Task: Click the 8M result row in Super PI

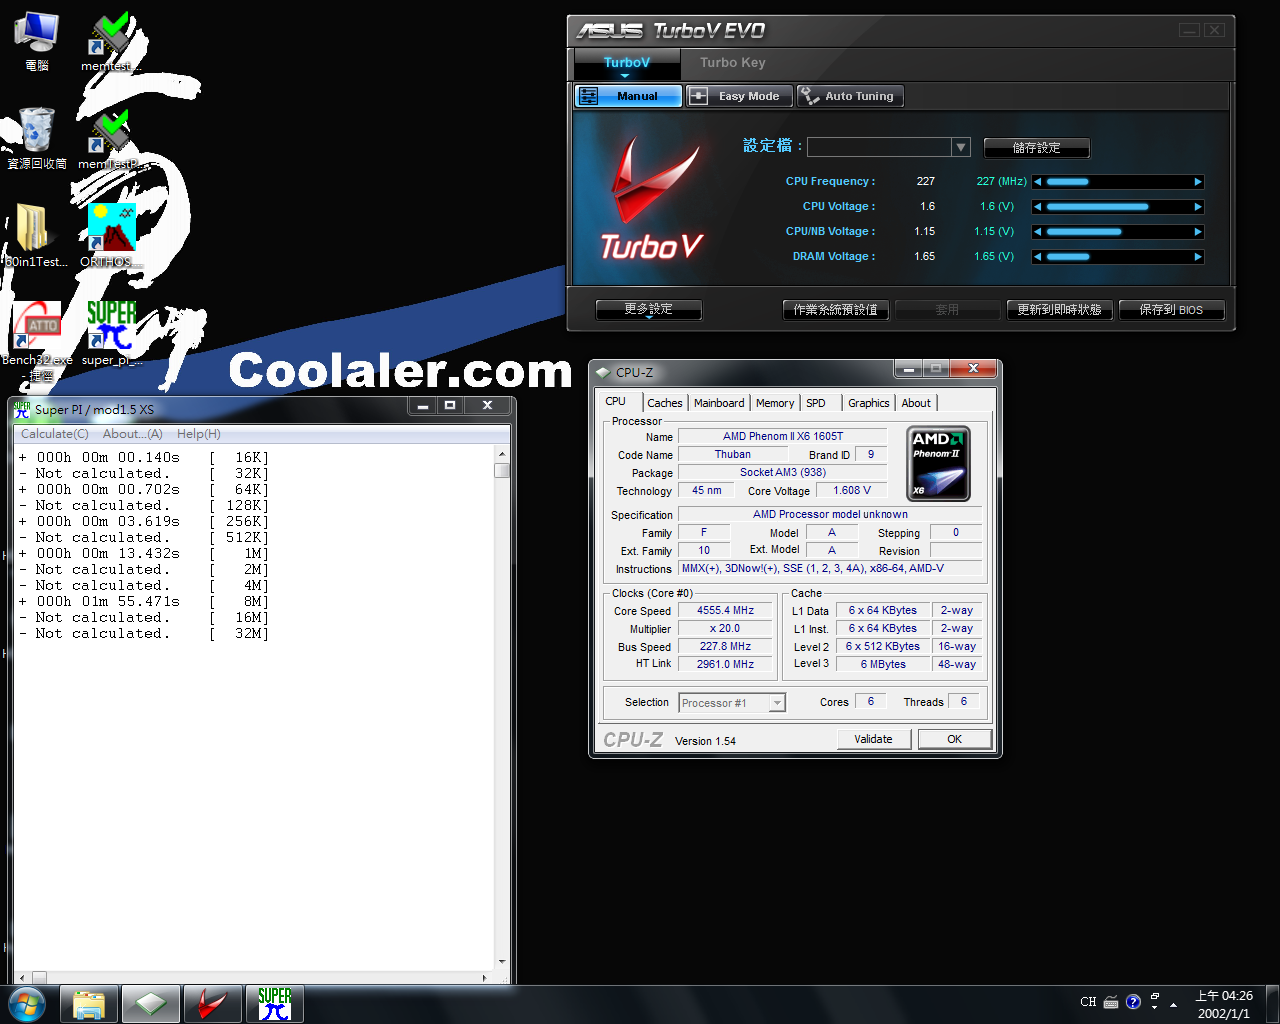Action: point(144,602)
